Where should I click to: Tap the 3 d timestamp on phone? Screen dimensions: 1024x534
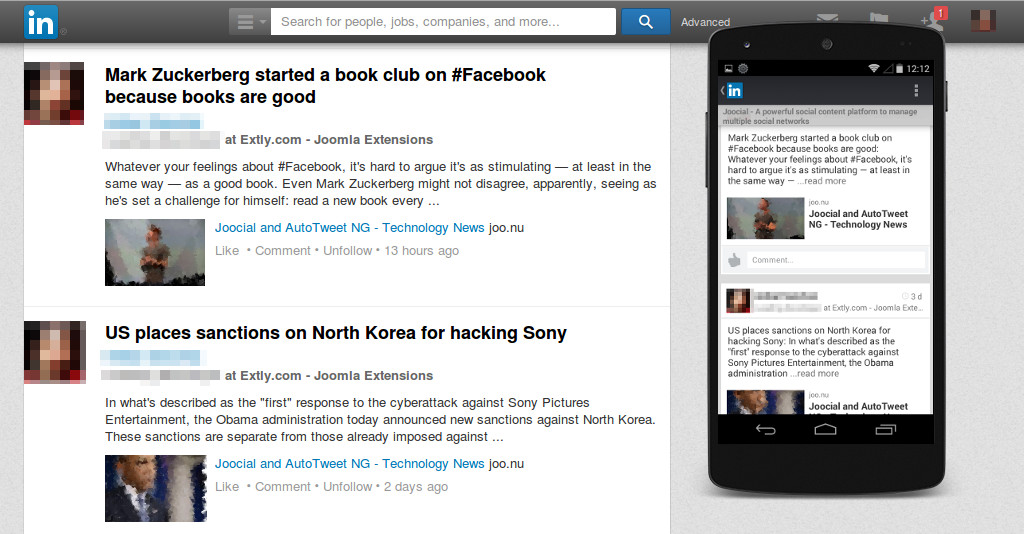pyautogui.click(x=912, y=296)
